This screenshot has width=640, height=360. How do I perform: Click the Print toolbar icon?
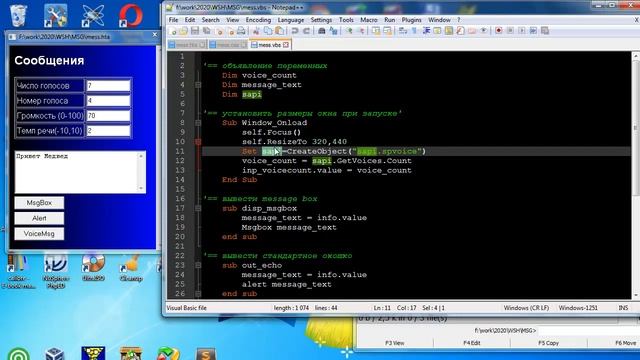click(241, 31)
